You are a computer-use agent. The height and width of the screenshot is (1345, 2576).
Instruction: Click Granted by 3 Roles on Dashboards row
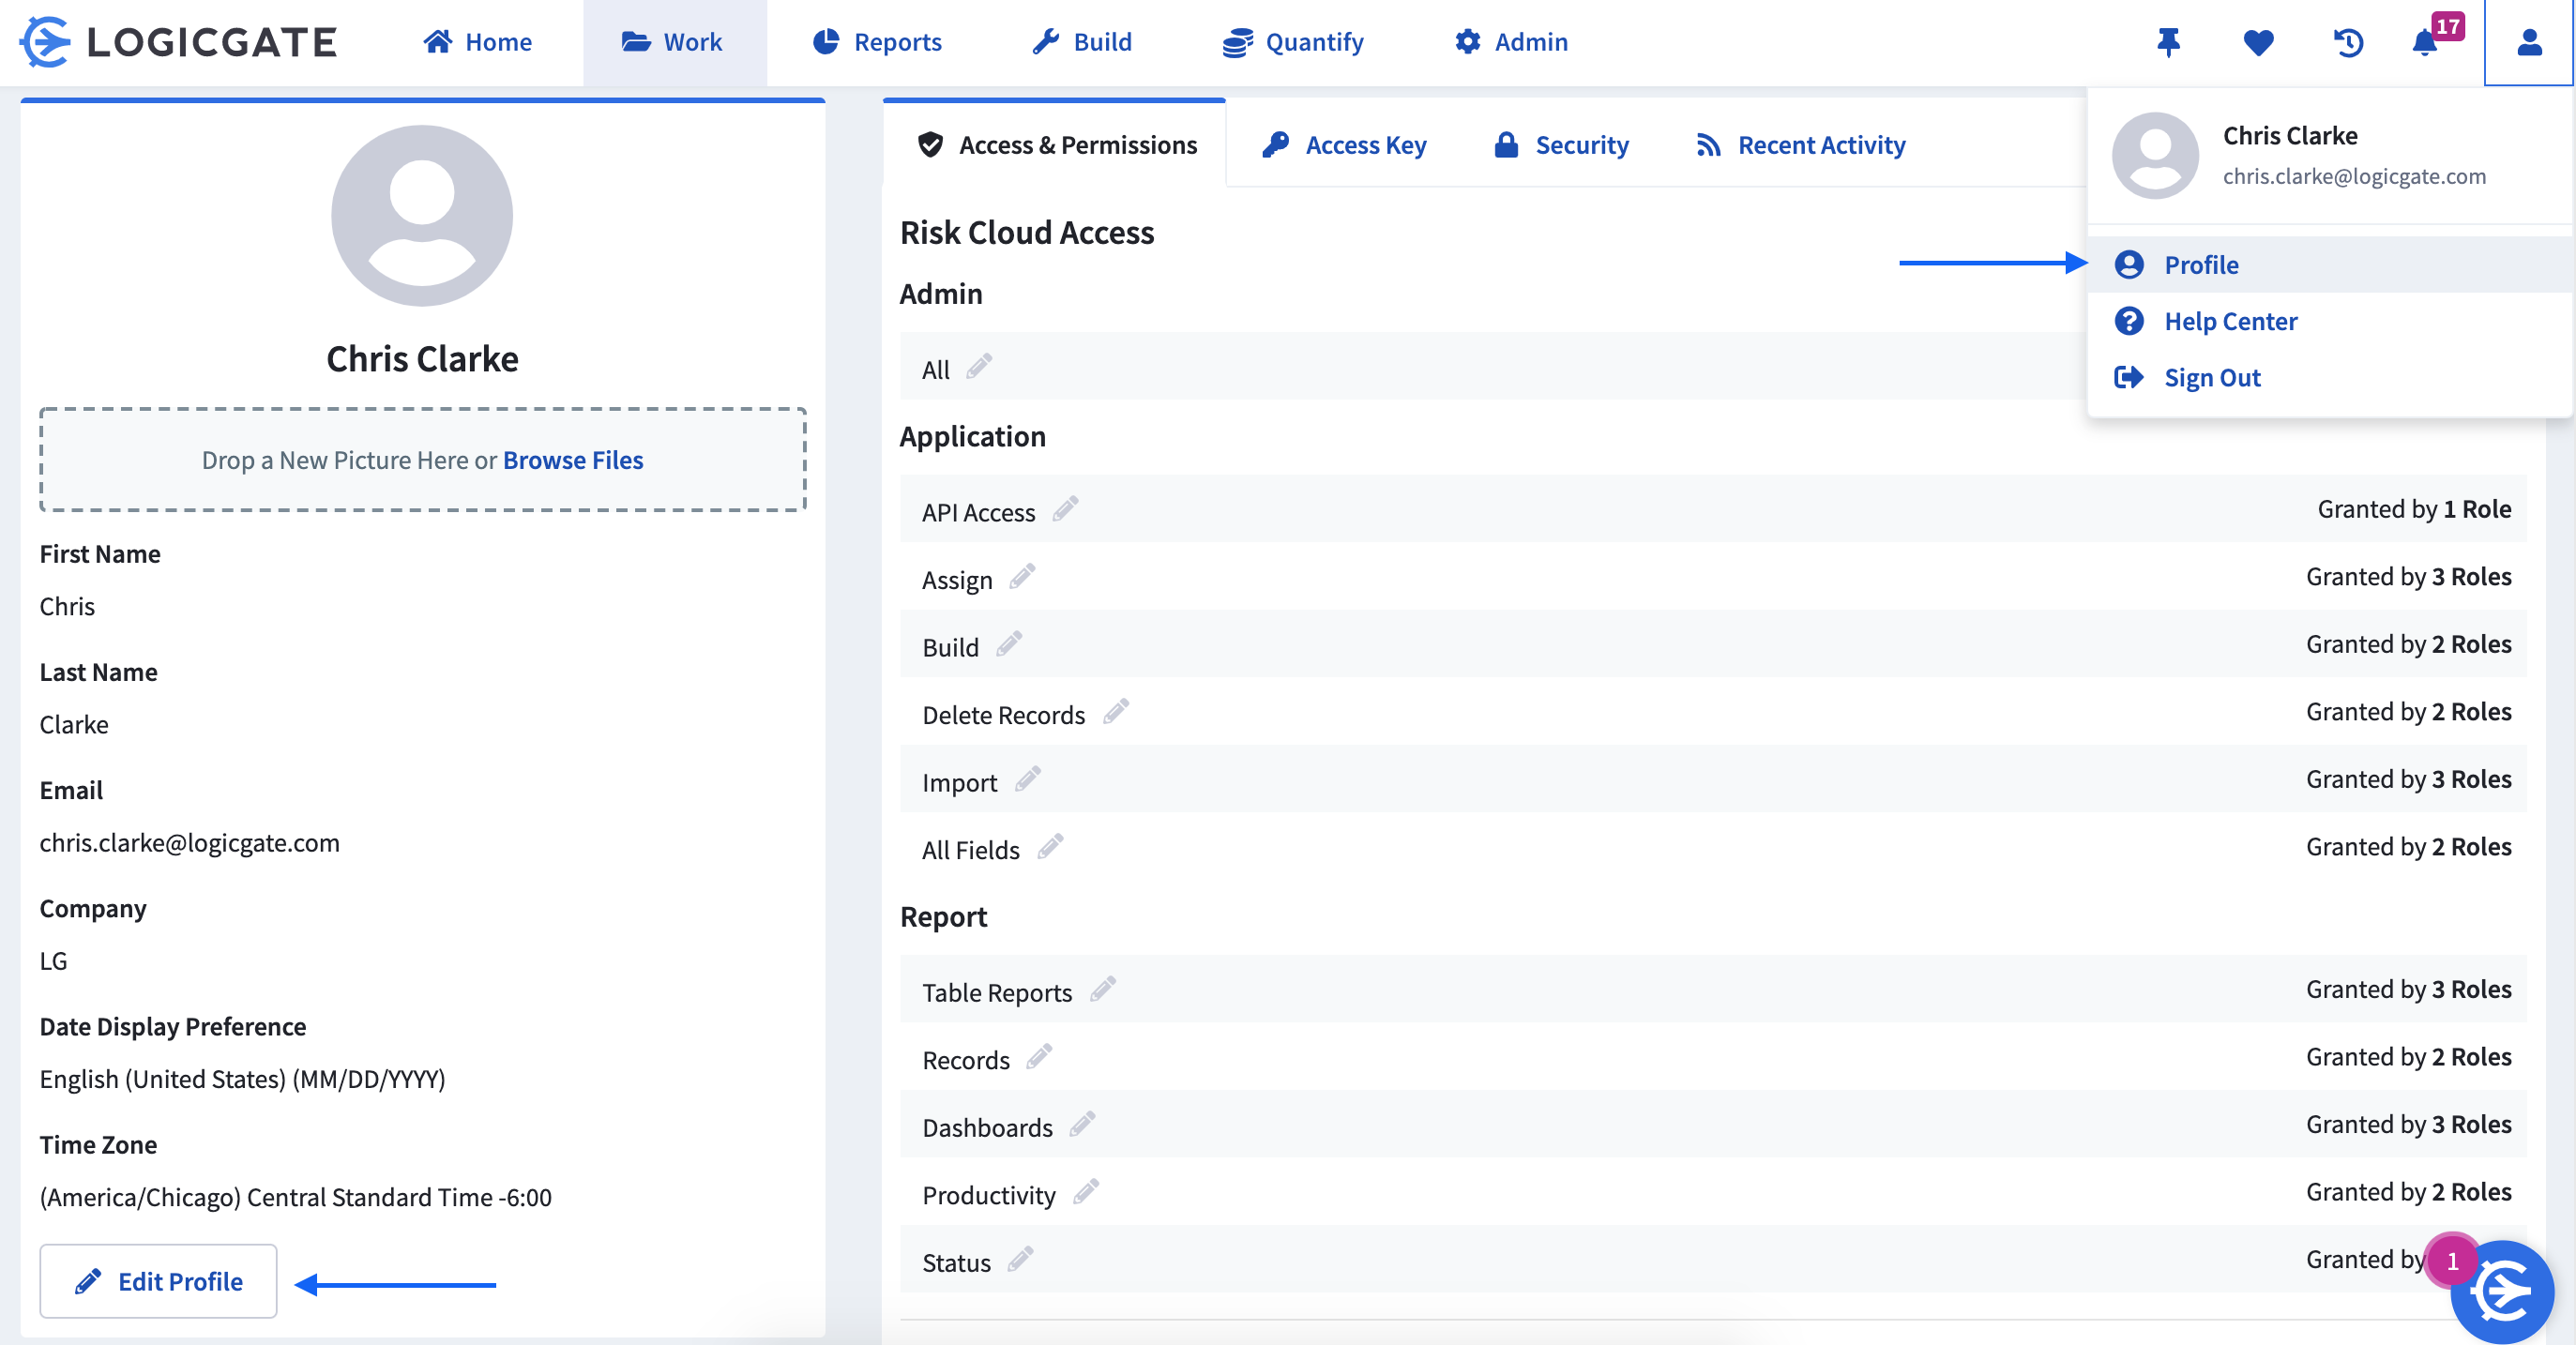coord(2408,1124)
